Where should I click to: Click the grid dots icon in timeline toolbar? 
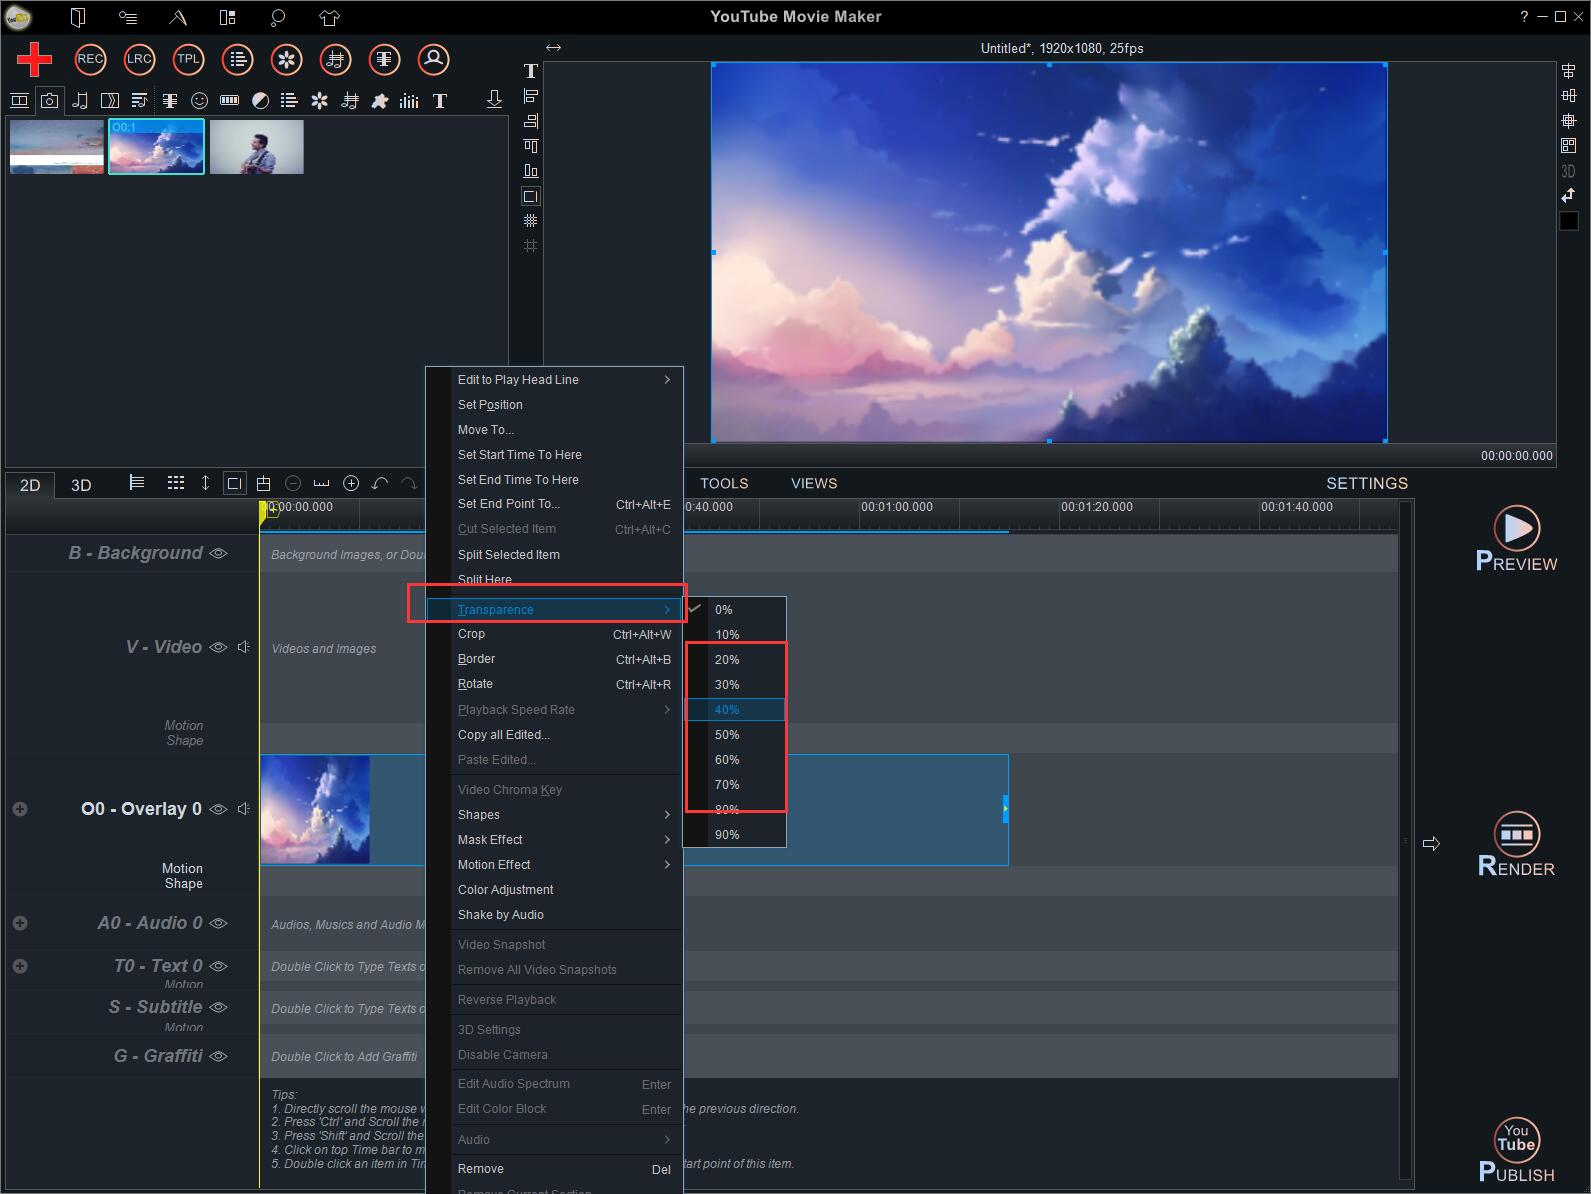[176, 483]
